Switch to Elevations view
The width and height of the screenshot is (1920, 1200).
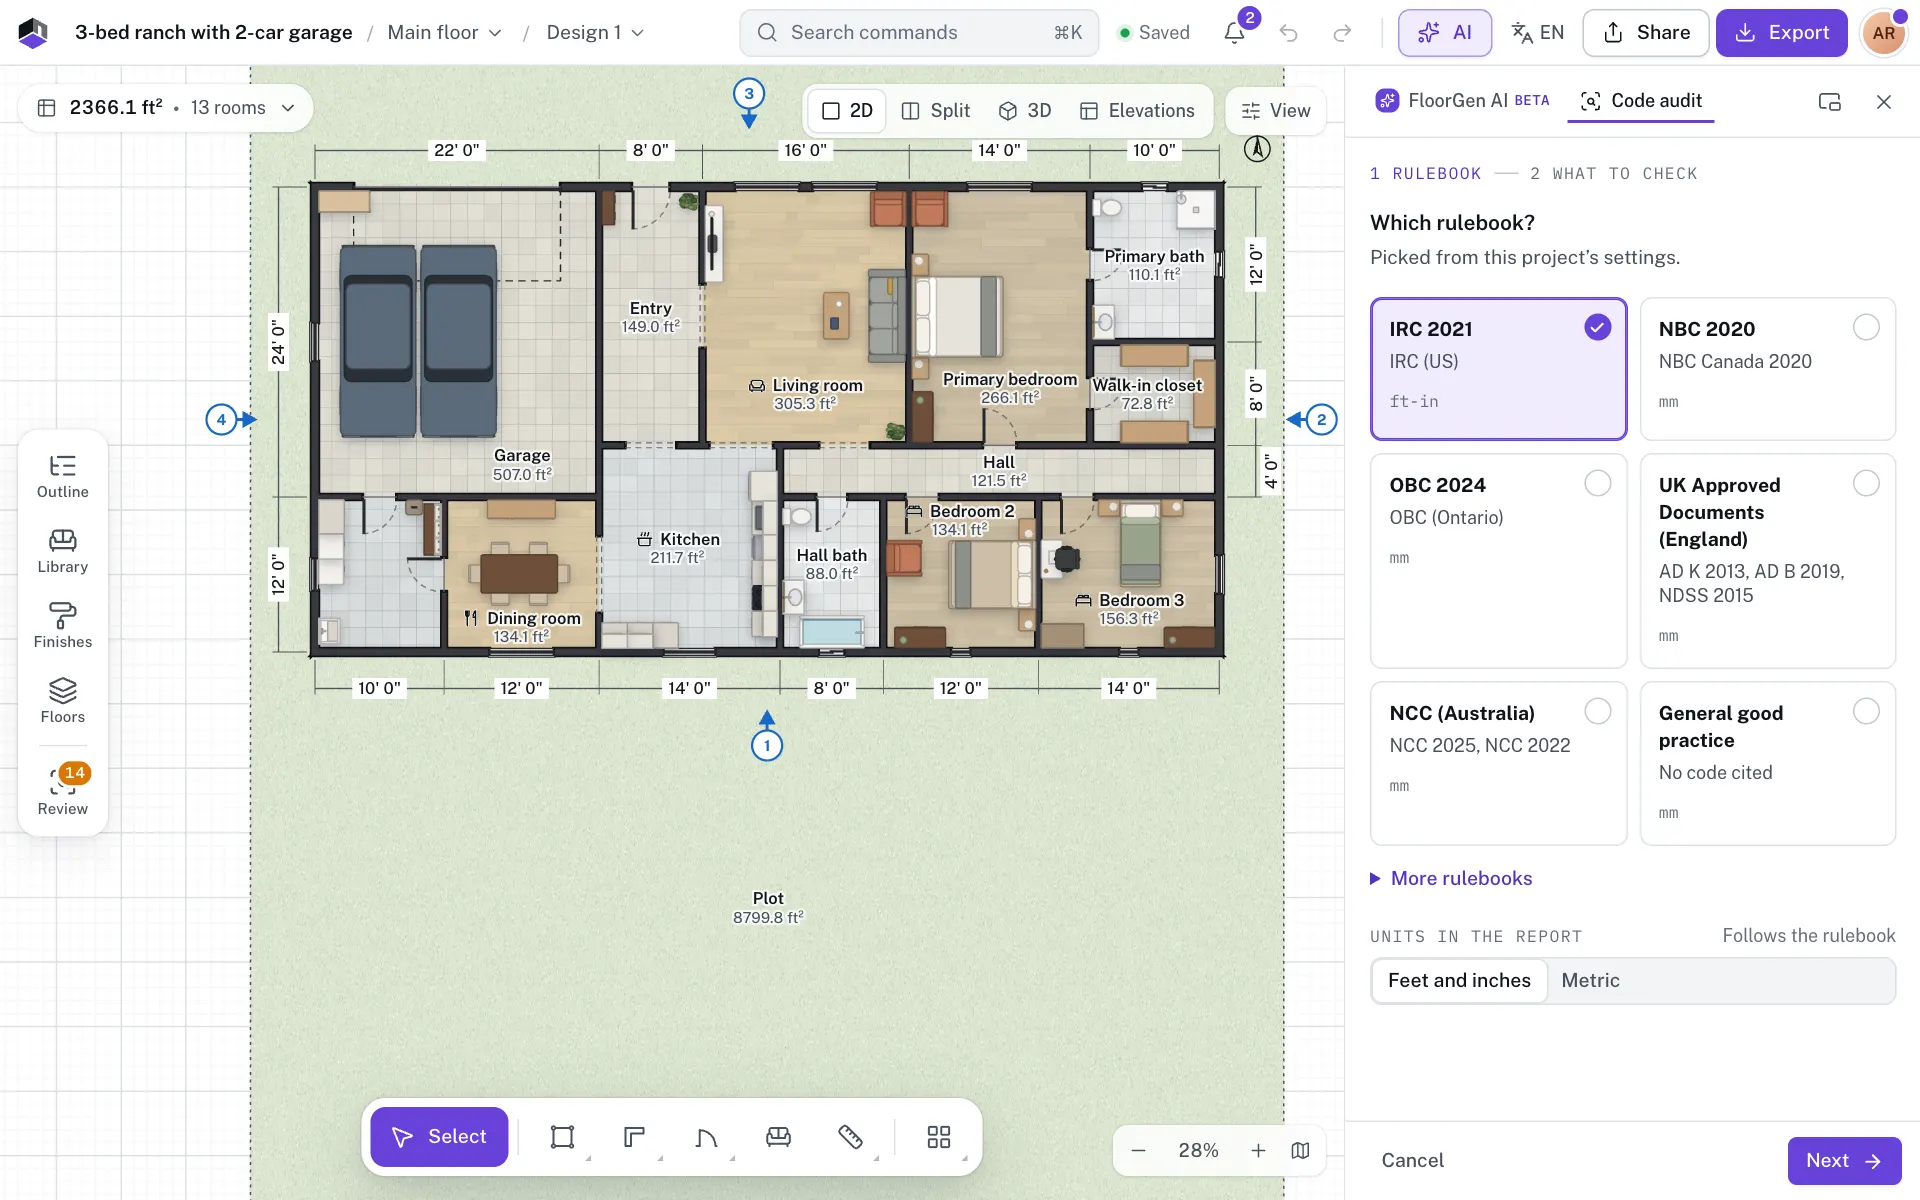pyautogui.click(x=1137, y=111)
